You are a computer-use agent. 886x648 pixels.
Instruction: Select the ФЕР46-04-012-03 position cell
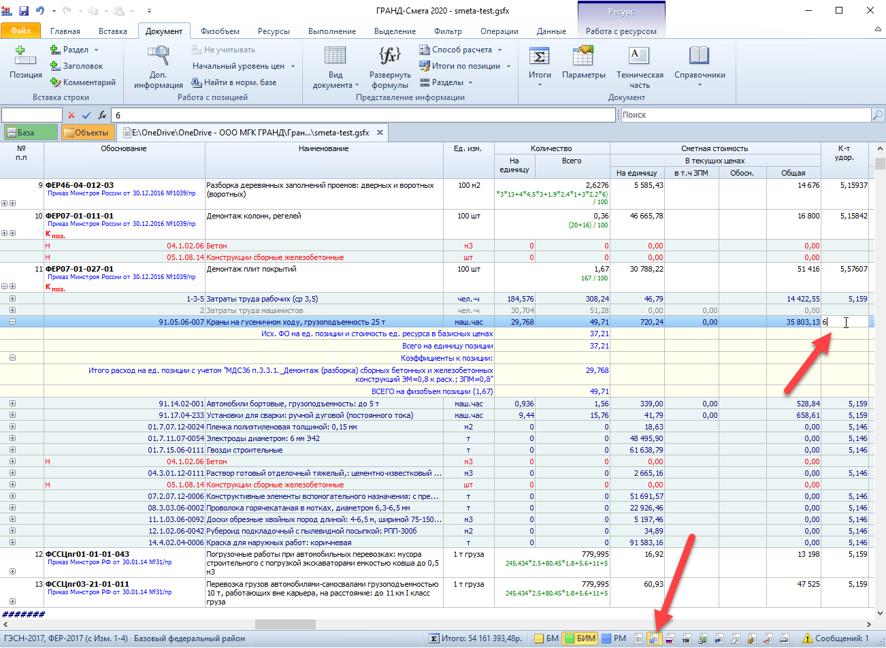tap(124, 194)
